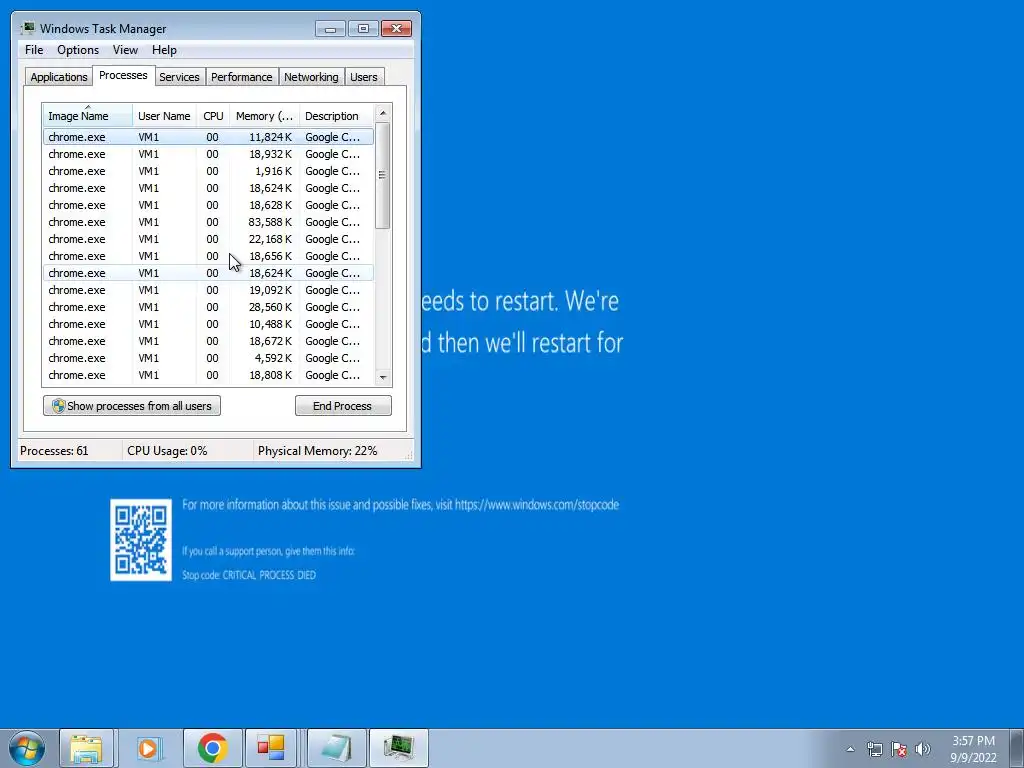Open Windows Explorer from taskbar
1024x768 pixels.
coord(86,748)
